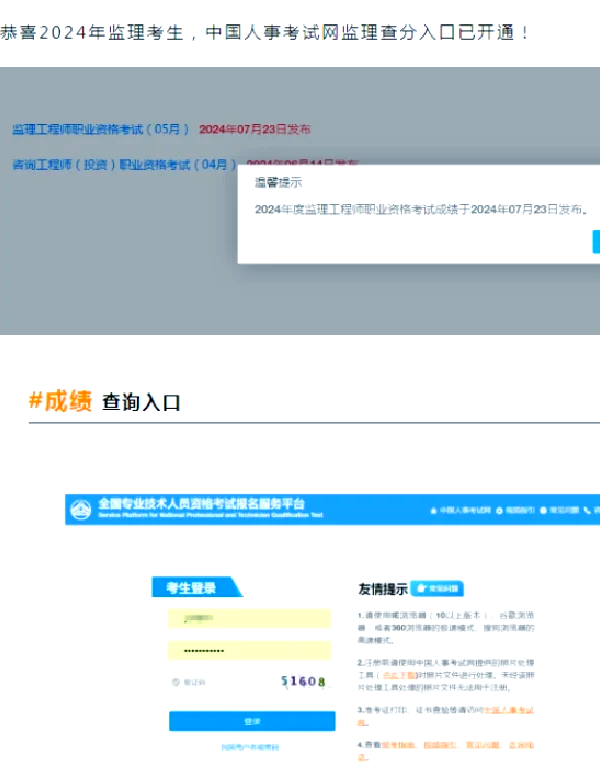Screen dimensions: 600x768
Task: Click the platform logo emblem in blue header
Action: (80, 509)
